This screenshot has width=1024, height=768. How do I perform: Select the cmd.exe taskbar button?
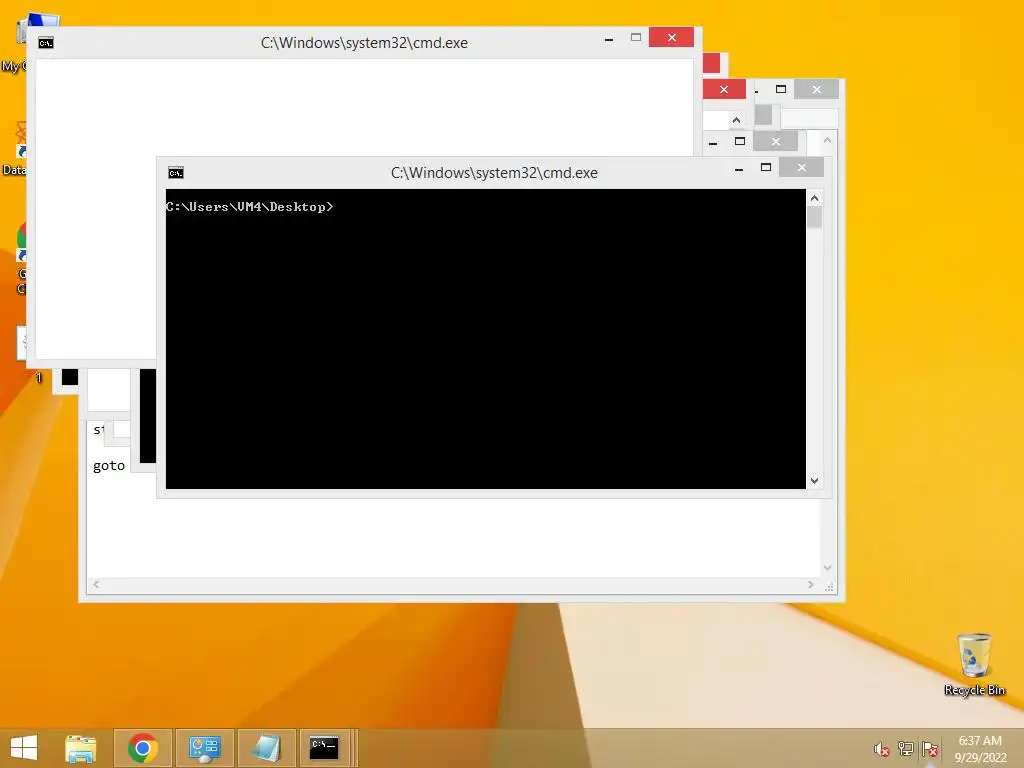coord(325,748)
